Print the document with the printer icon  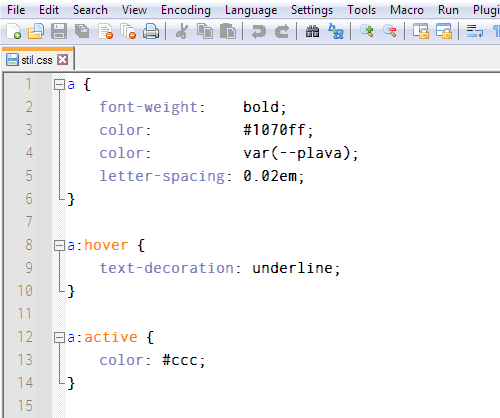151,32
